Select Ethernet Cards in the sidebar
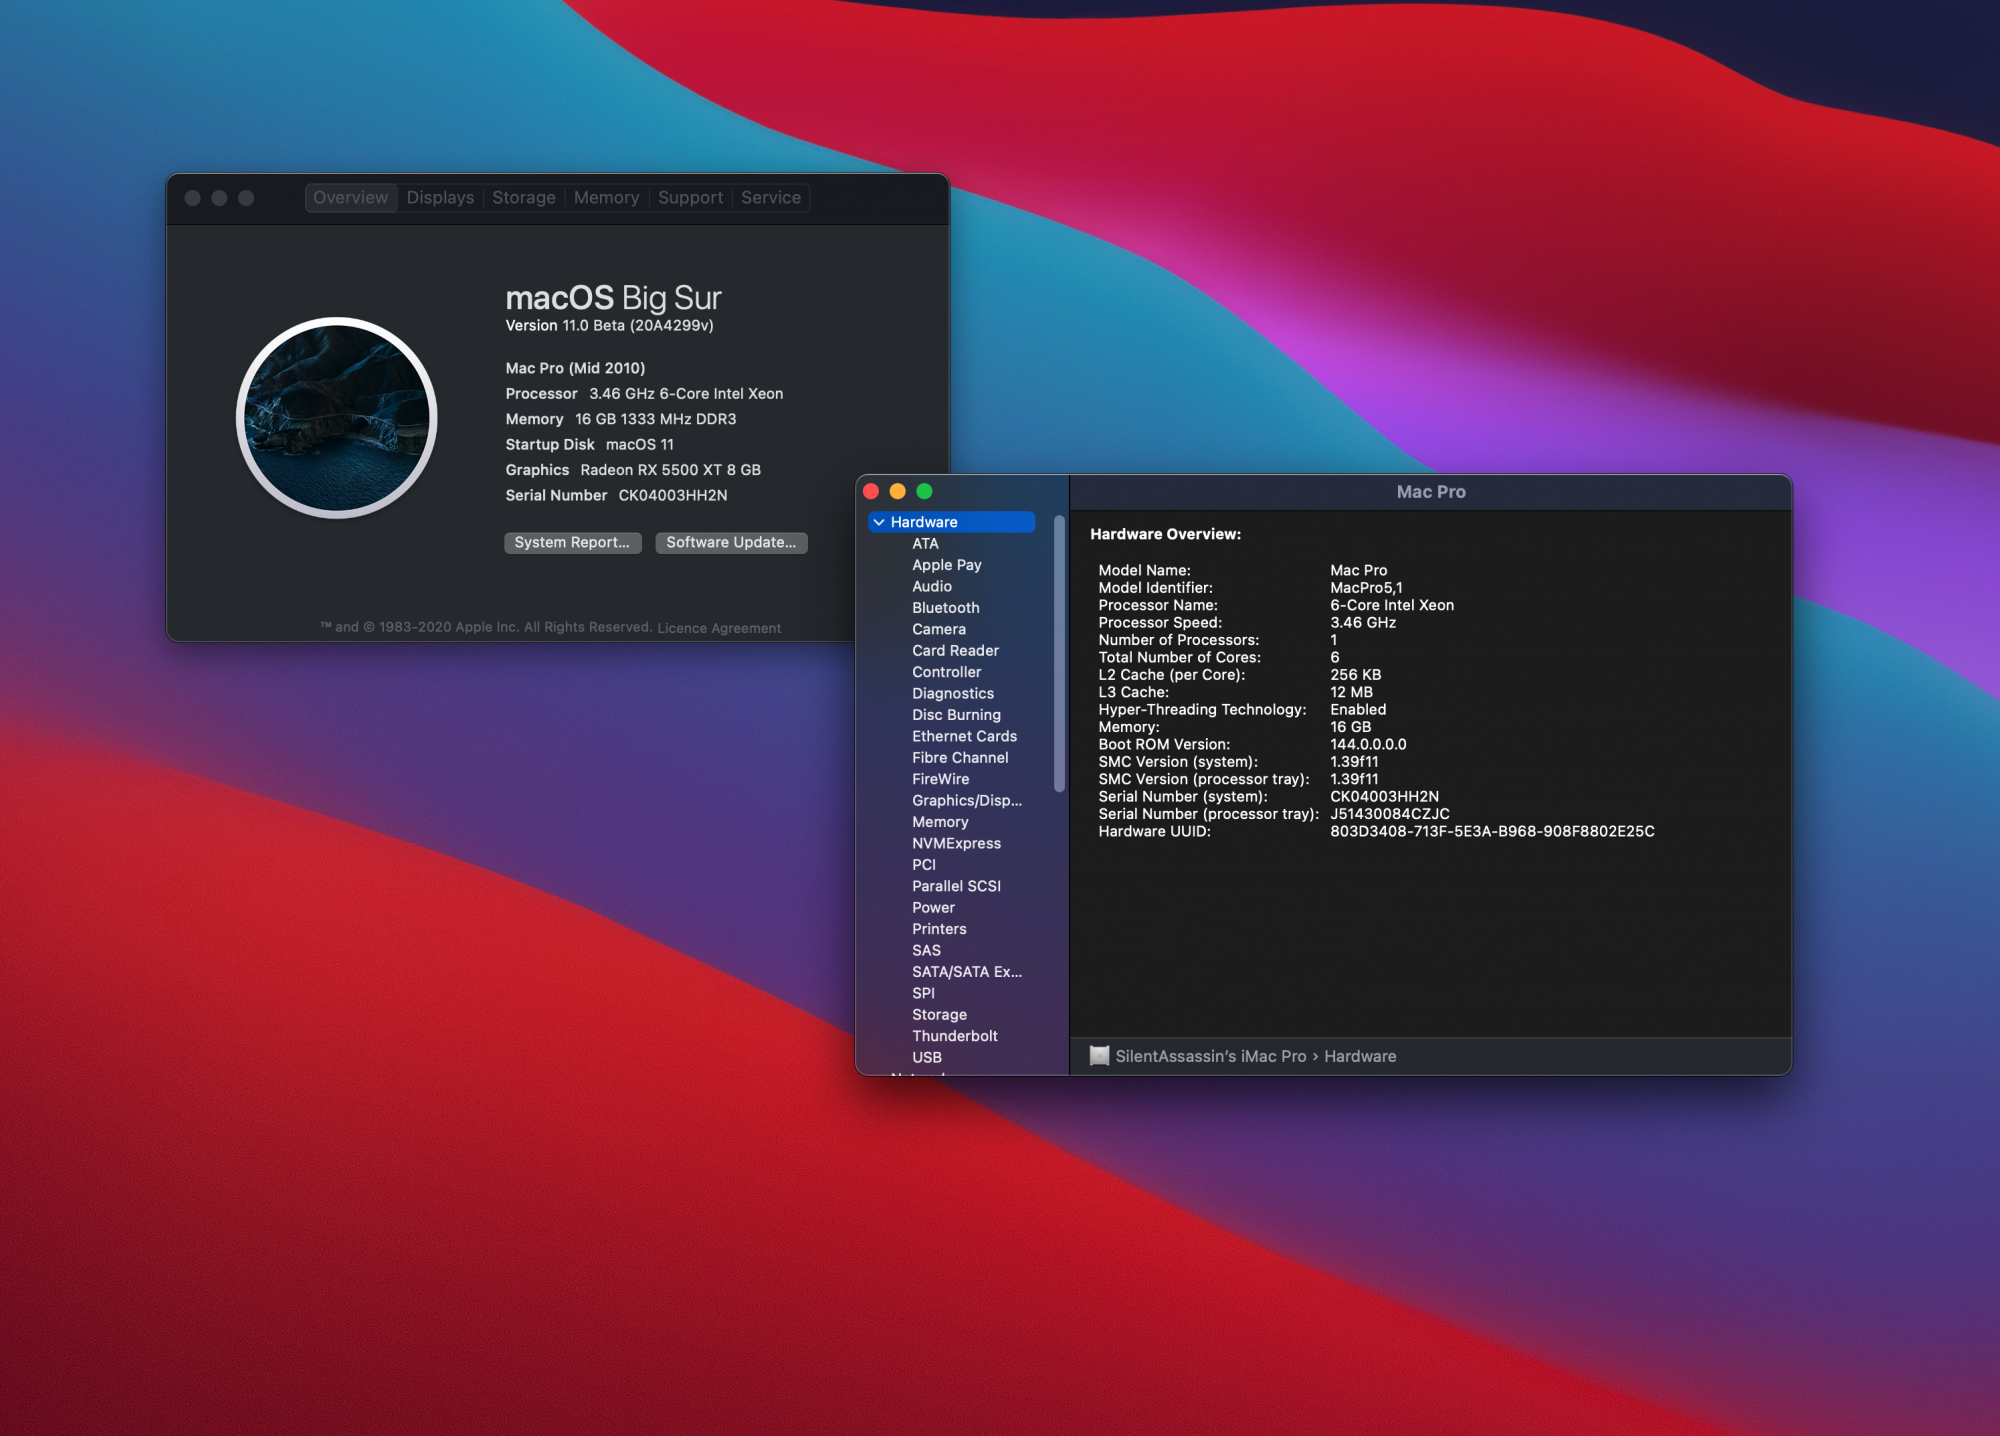This screenshot has height=1436, width=2000. [964, 736]
